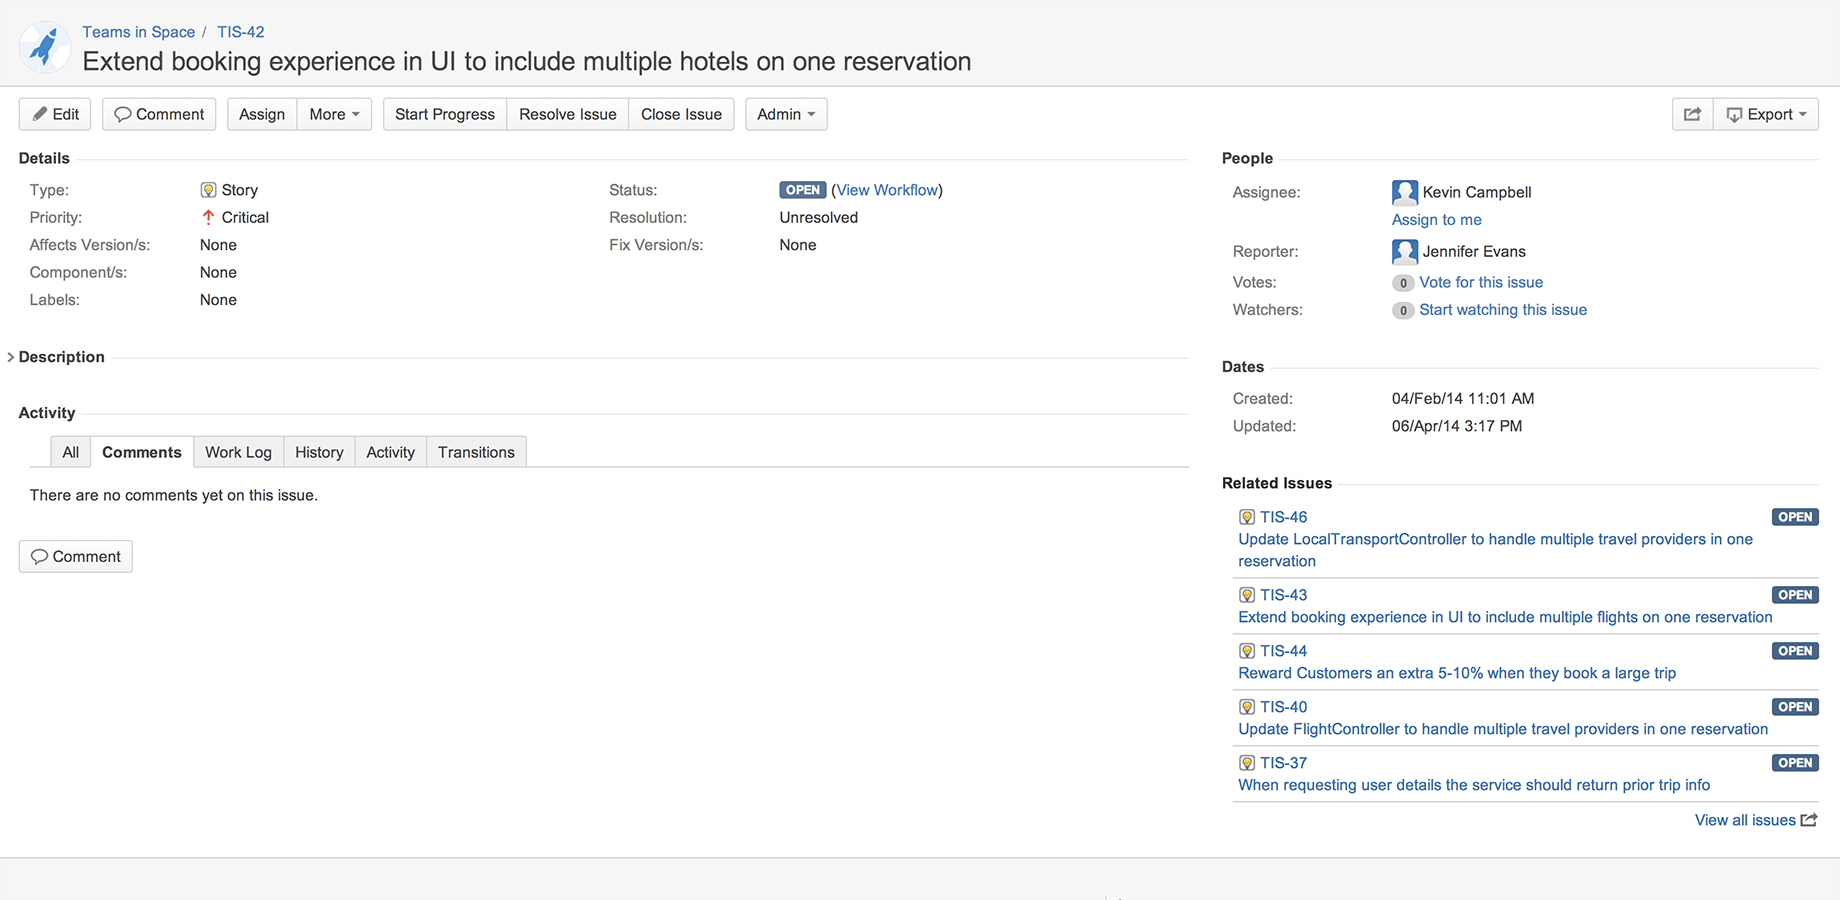Image resolution: width=1840 pixels, height=900 pixels.
Task: Switch to the History tab
Action: (318, 452)
